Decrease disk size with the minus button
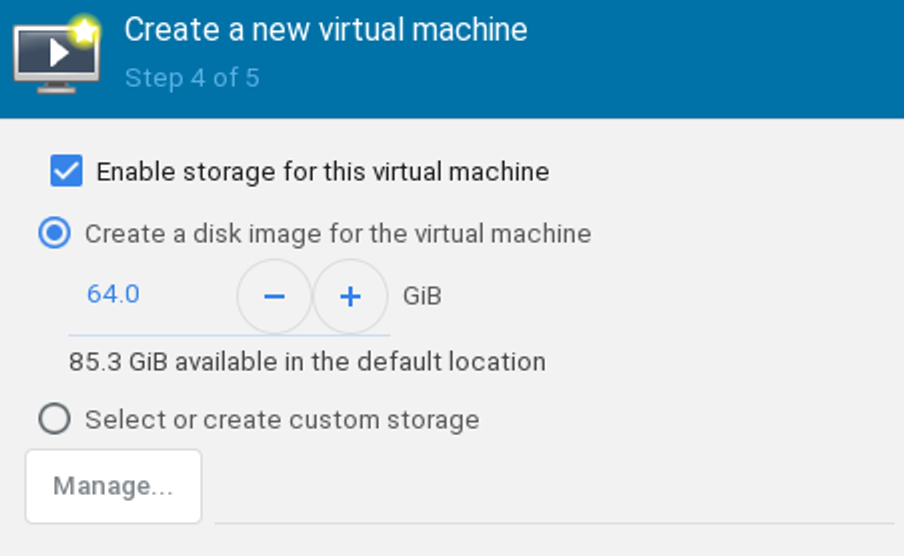This screenshot has height=556, width=904. (x=274, y=296)
